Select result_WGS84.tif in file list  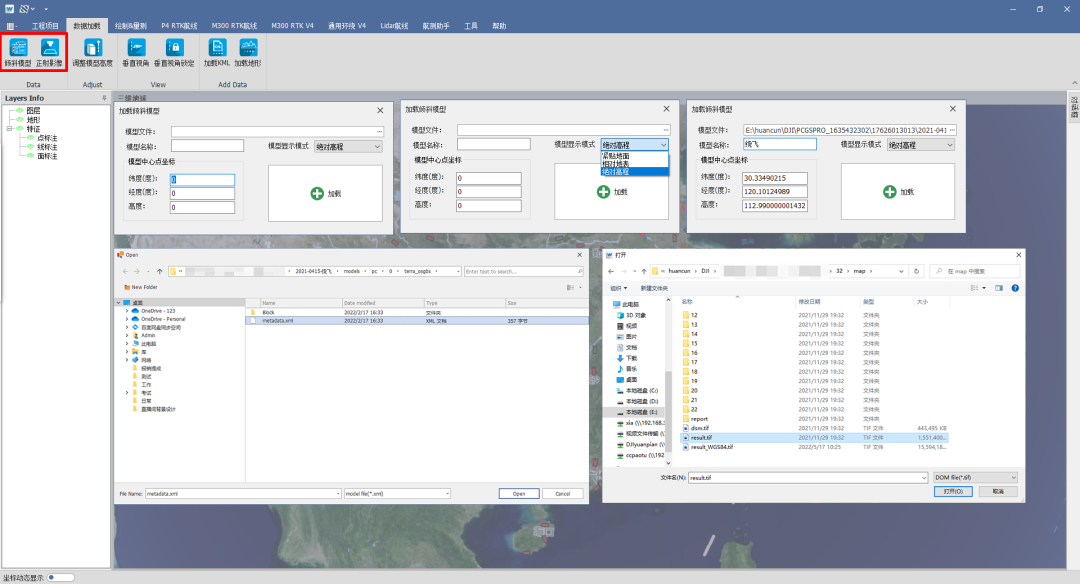712,447
